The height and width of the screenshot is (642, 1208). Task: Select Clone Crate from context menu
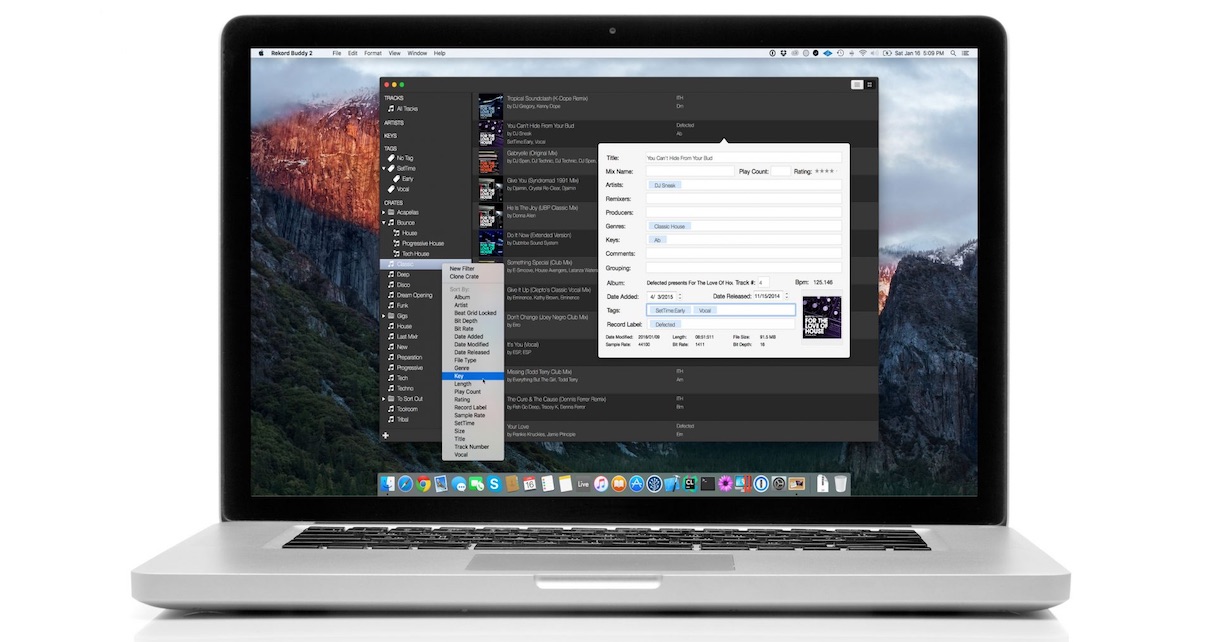[x=464, y=276]
